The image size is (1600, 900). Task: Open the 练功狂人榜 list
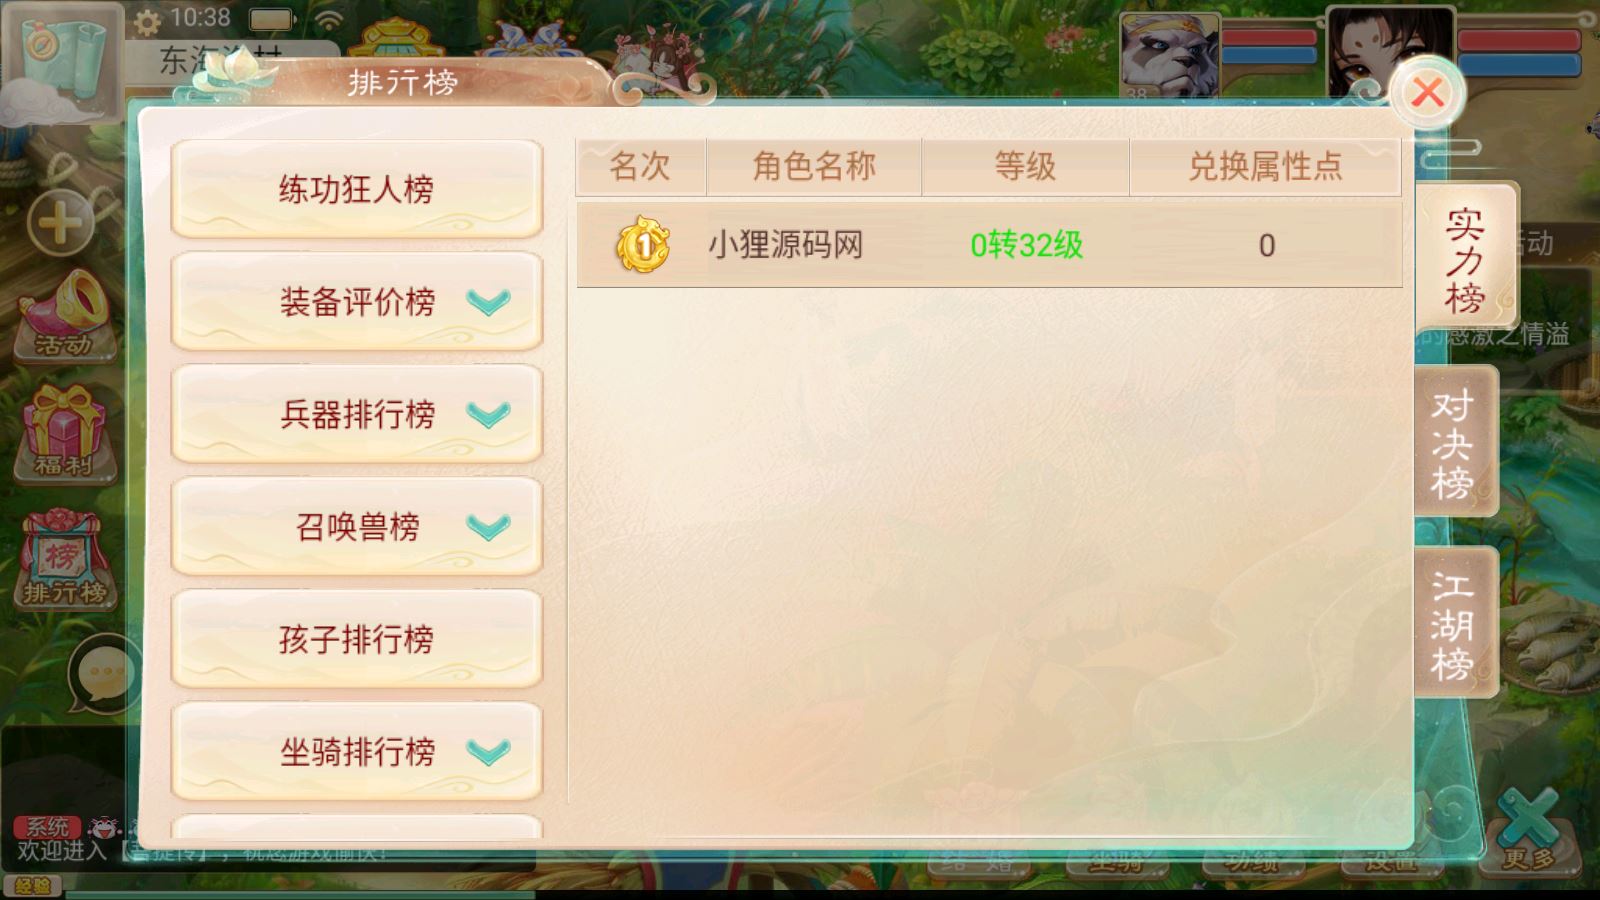pos(357,189)
